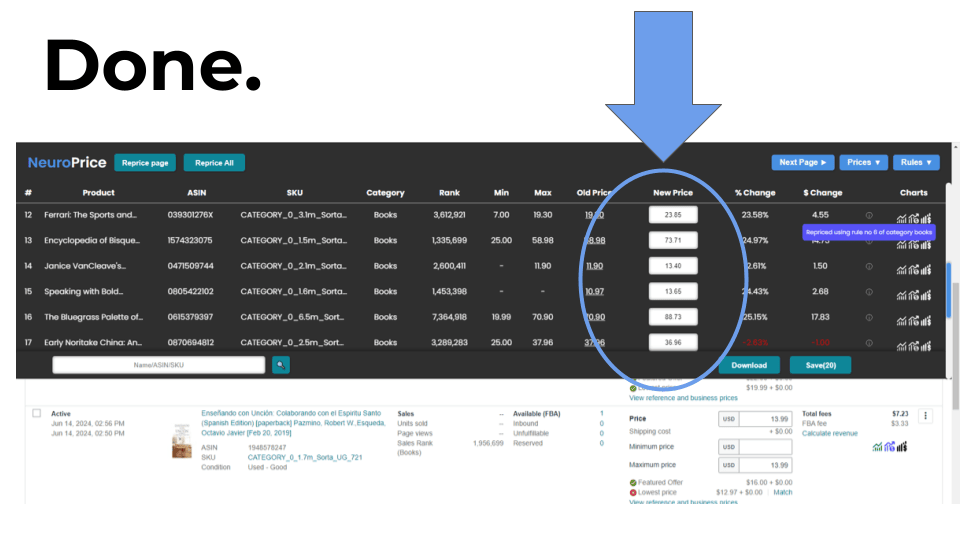The image size is (960, 540).
Task: Open growth-arrow chart in Early Noritake China row
Action: [913, 347]
